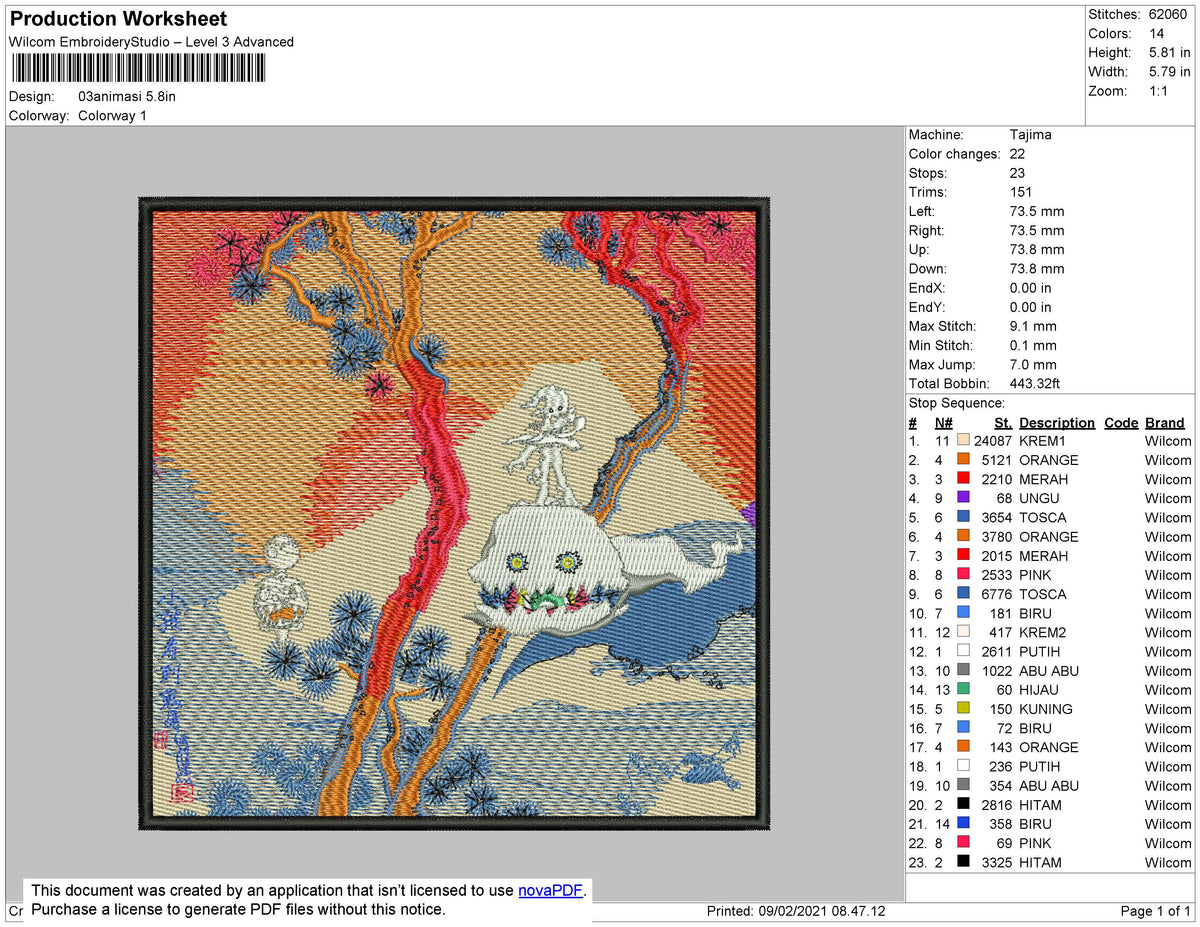The height and width of the screenshot is (927, 1200).
Task: Select the ABU ABU swatch in row 13
Action: pos(963,671)
